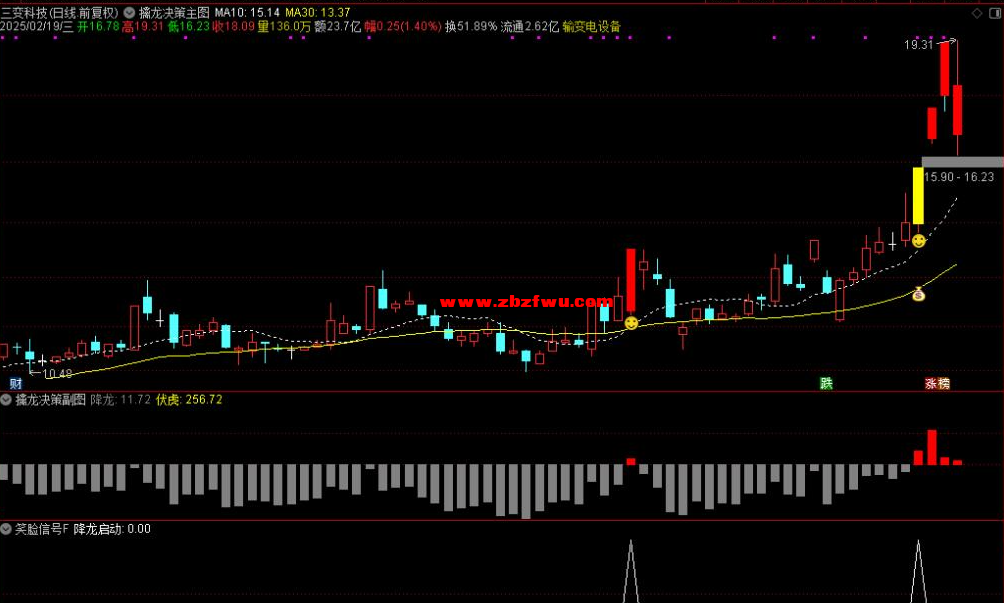1004x603 pixels.
Task: Click the smiley signal under the yellow candle
Action: (918, 241)
